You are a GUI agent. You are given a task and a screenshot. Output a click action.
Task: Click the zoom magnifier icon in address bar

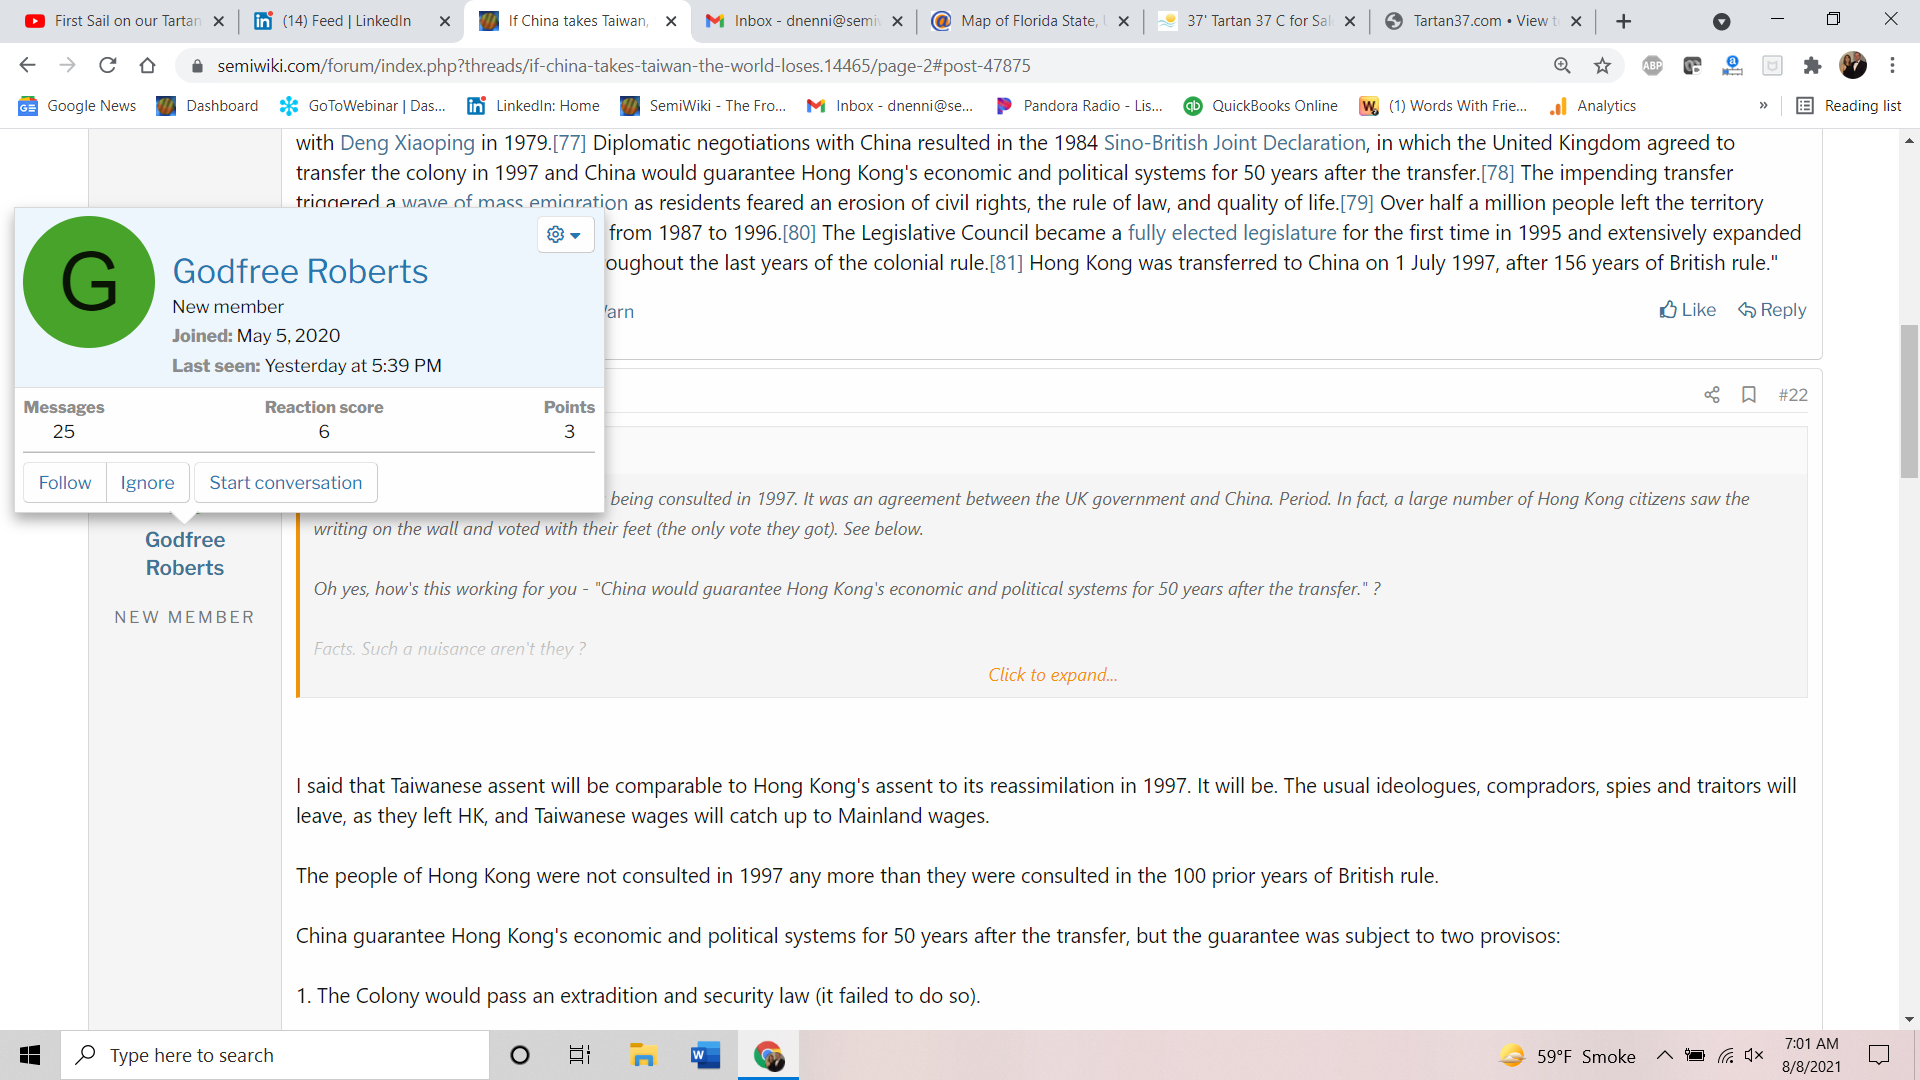(x=1562, y=66)
